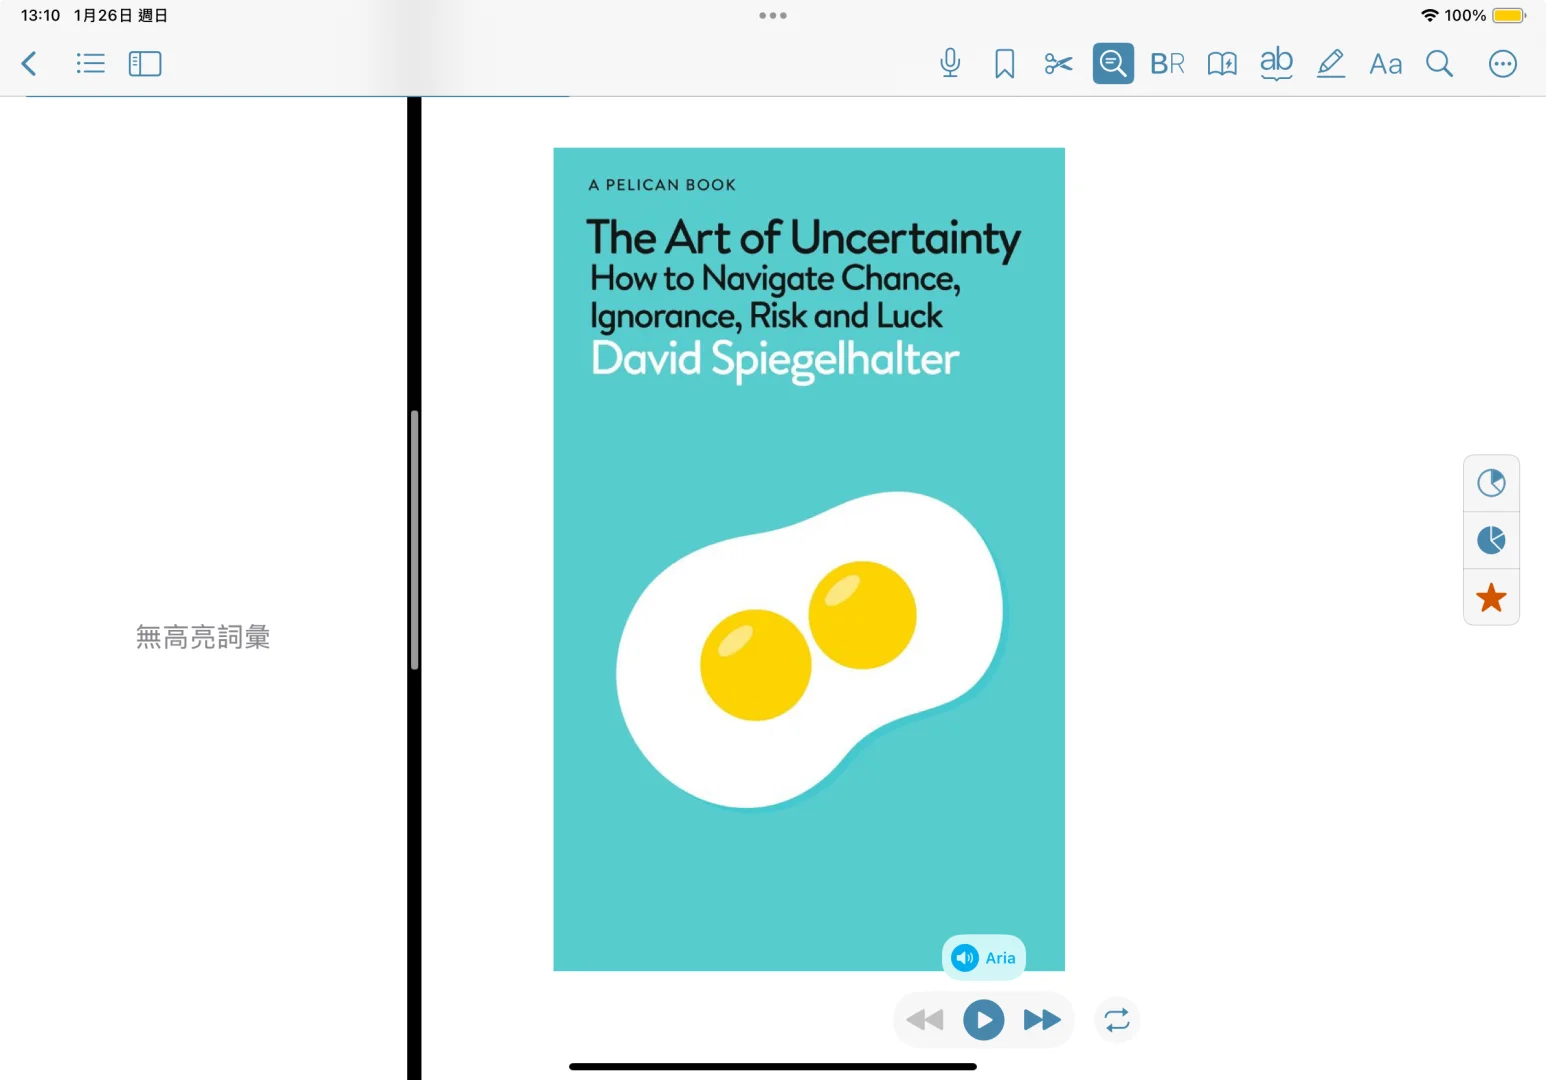
Task: Toggle the repeat loop button
Action: (x=1117, y=1020)
